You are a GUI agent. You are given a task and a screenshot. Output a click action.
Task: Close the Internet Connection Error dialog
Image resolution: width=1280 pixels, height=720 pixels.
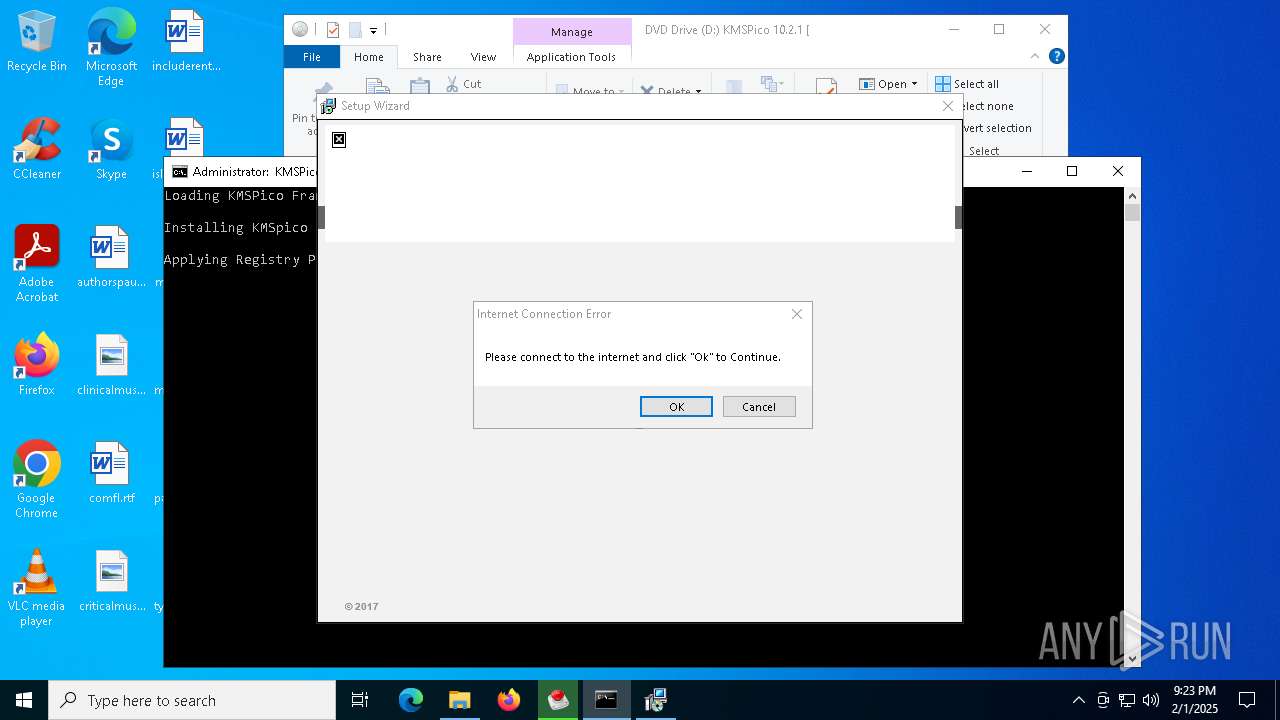[x=797, y=314]
